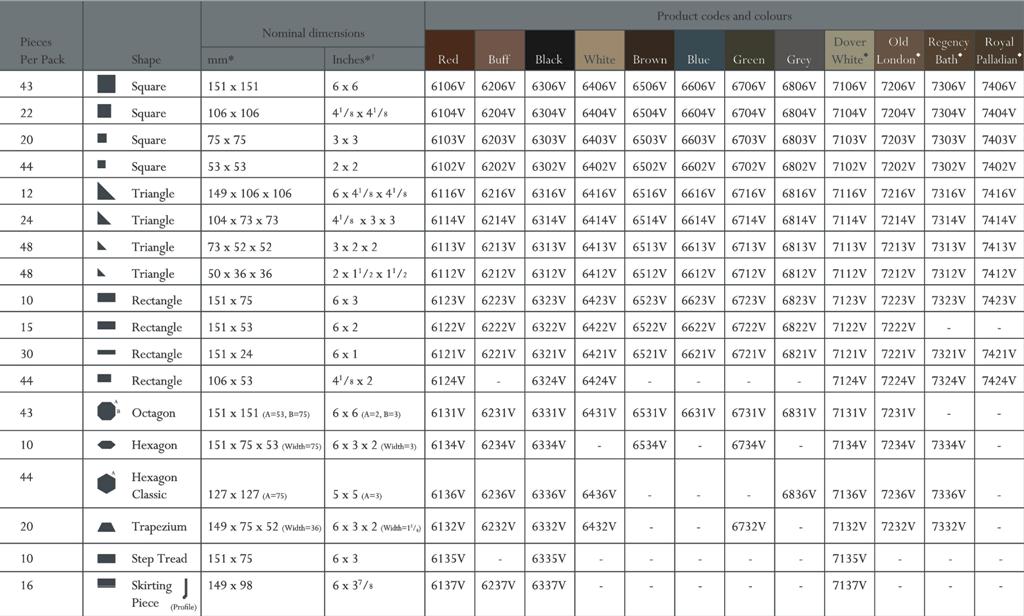
Task: Click the 151 x 24 thin rectangle icon
Action: (x=106, y=353)
